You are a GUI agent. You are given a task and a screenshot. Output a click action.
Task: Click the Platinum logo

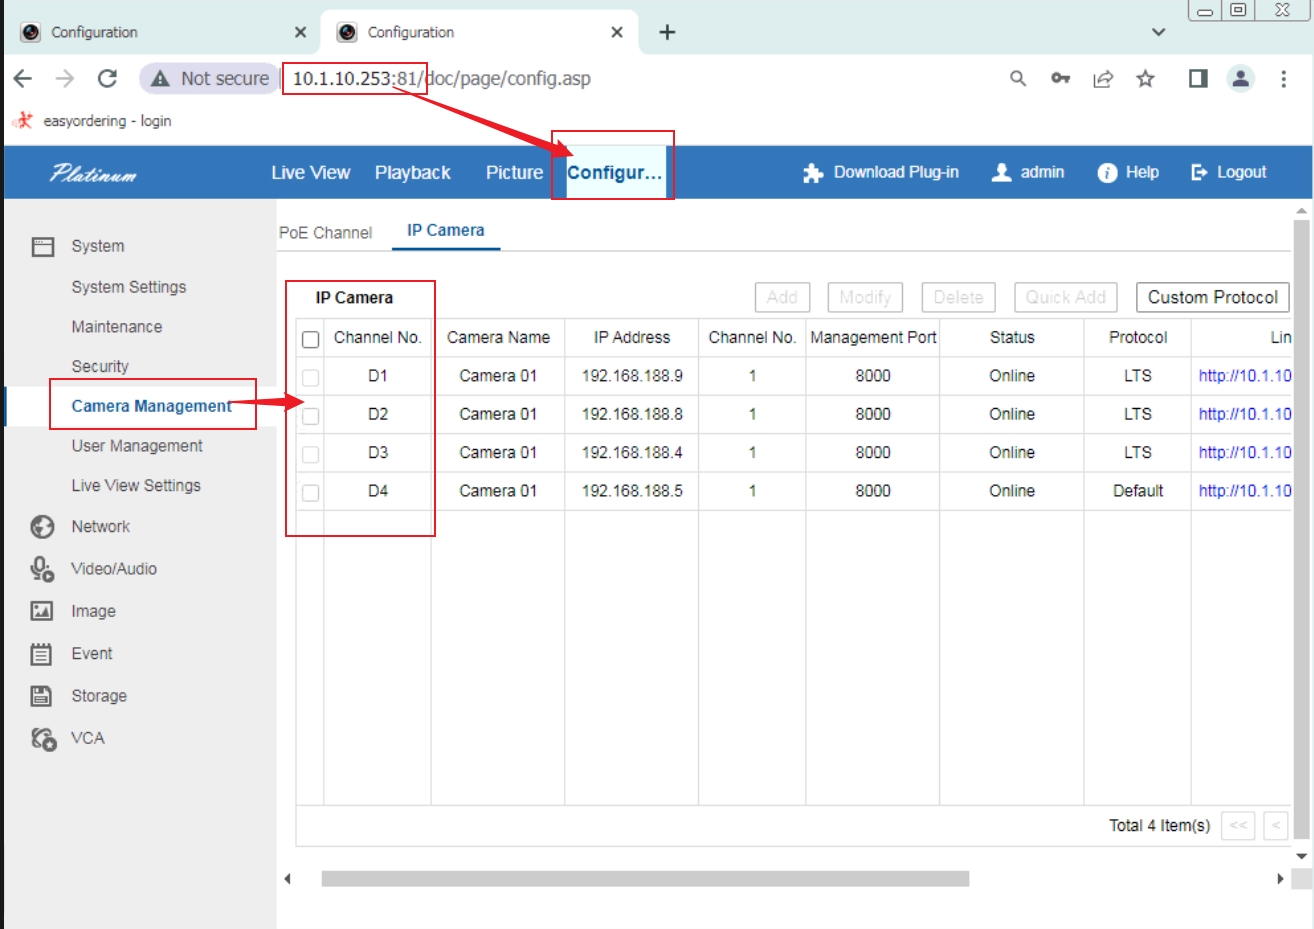(x=93, y=173)
